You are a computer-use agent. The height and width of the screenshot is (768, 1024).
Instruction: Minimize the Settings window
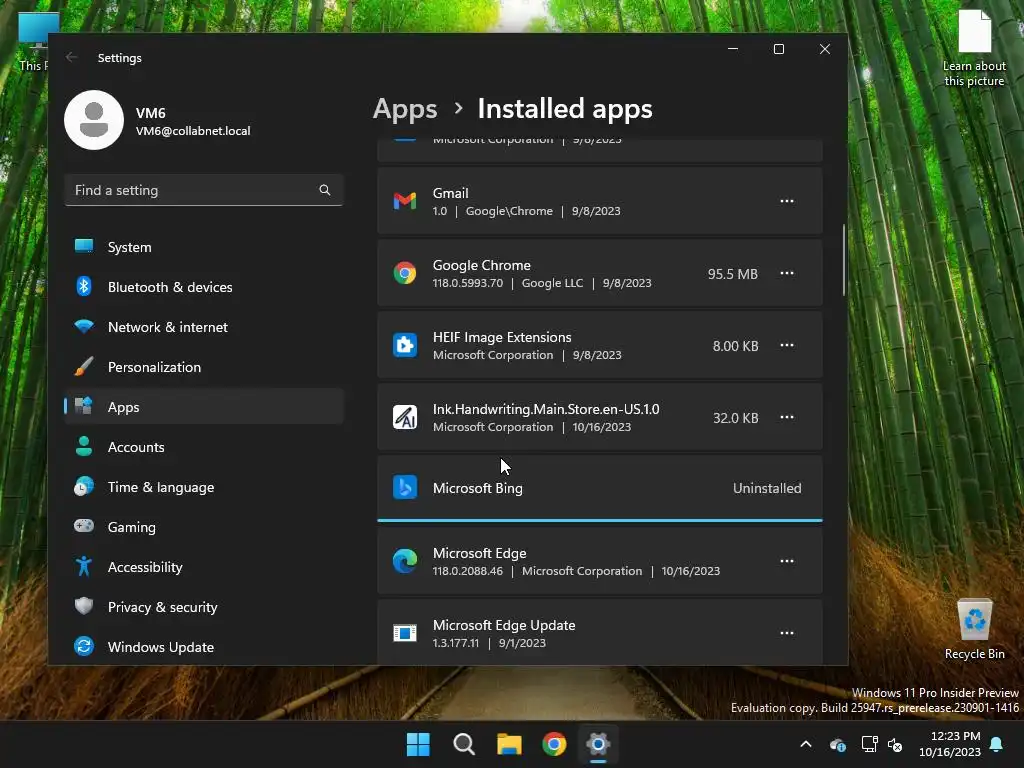(733, 49)
